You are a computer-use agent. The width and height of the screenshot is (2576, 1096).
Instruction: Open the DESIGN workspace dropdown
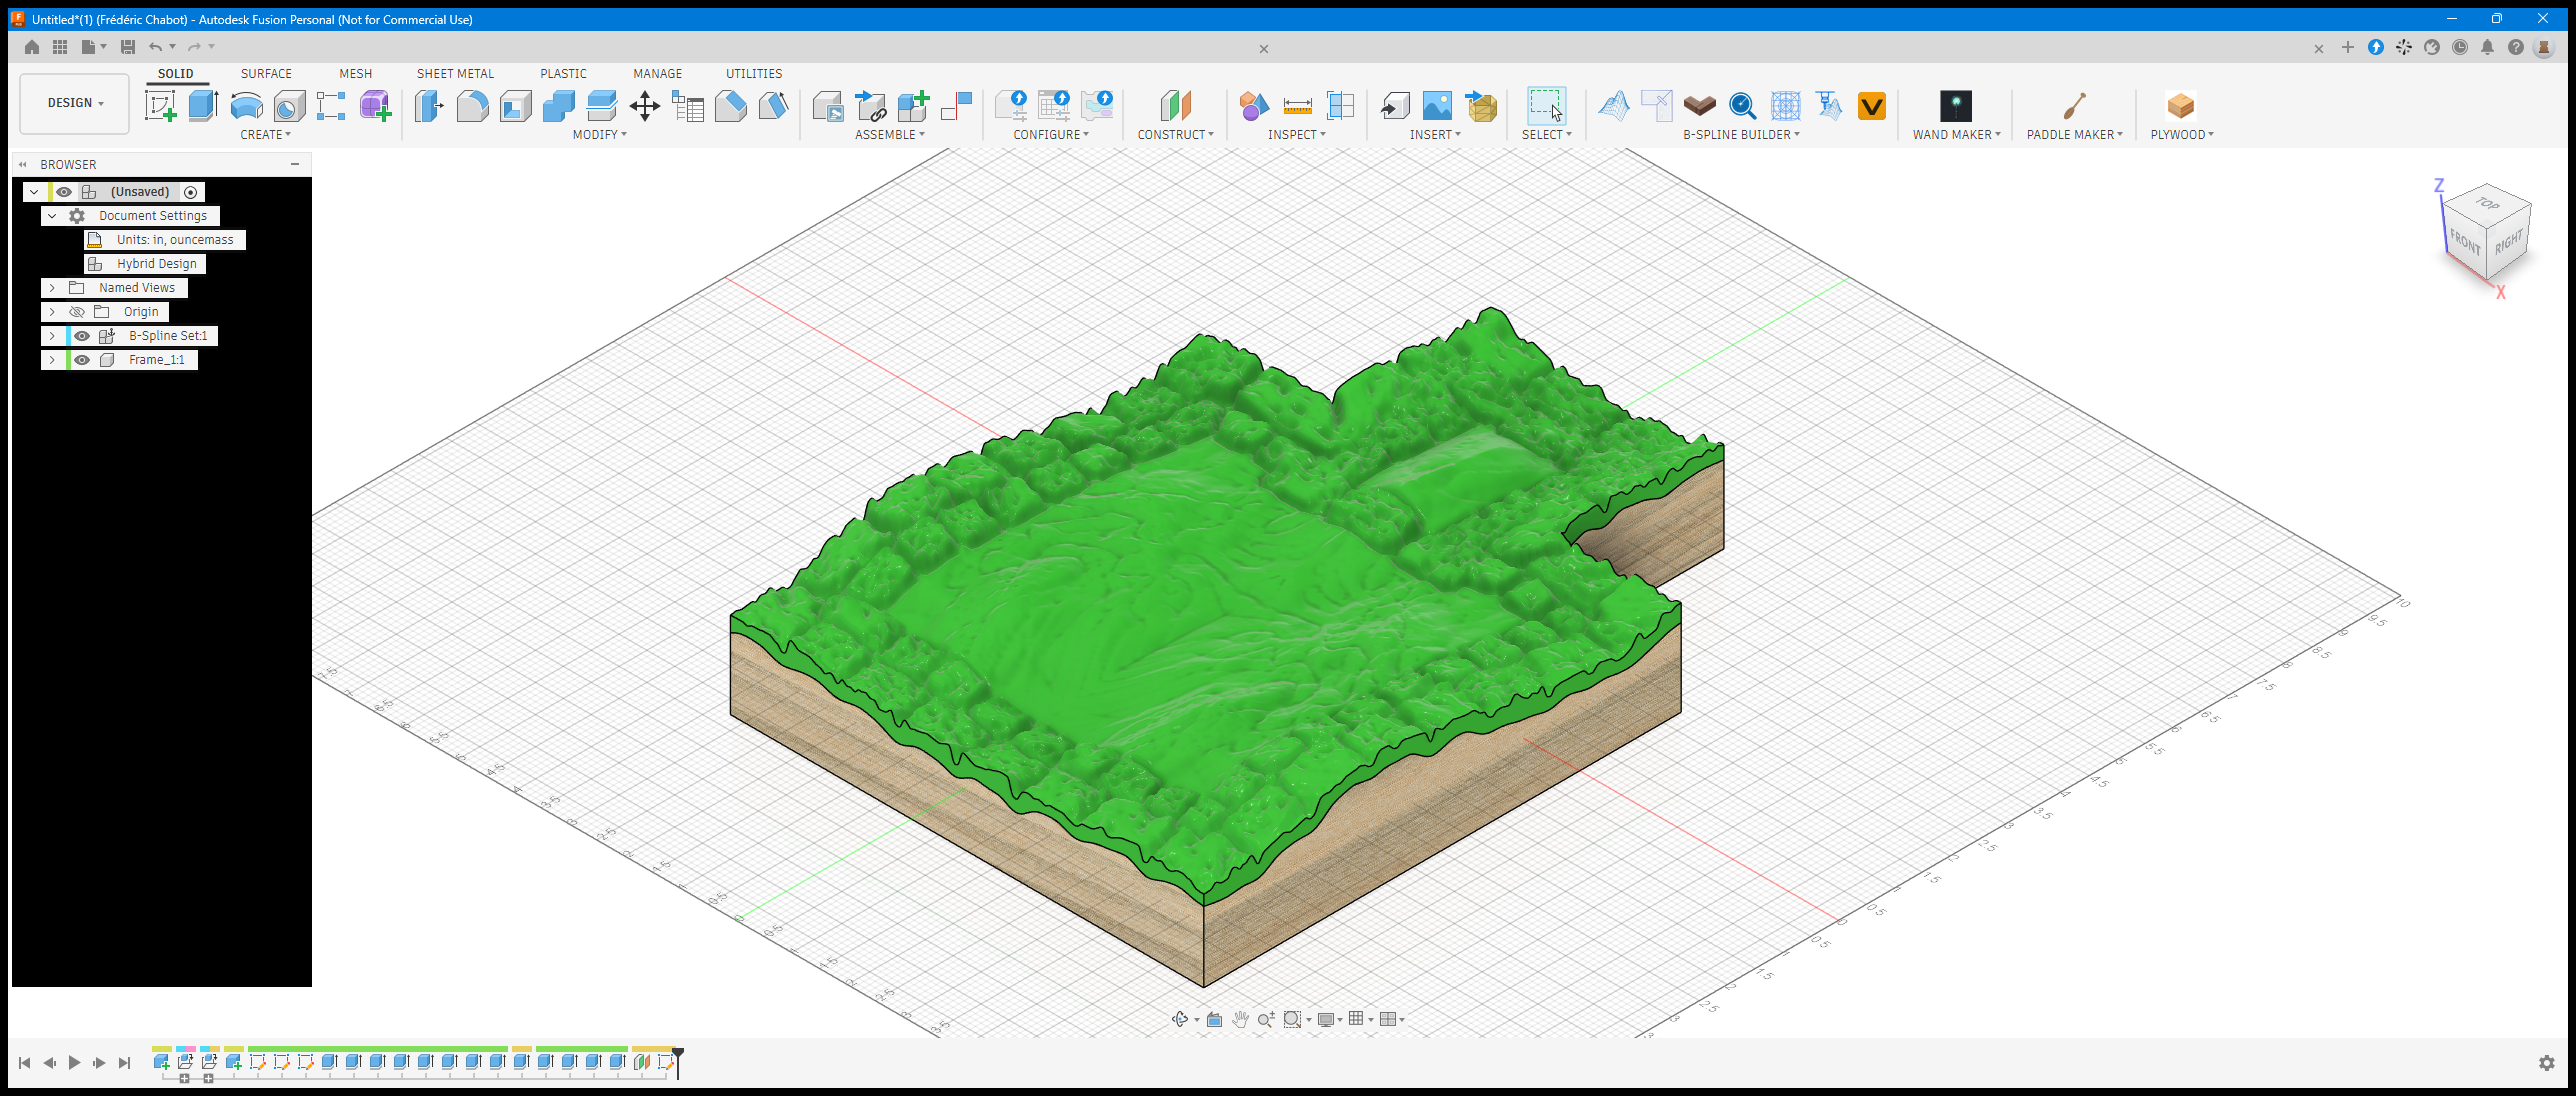(x=75, y=103)
